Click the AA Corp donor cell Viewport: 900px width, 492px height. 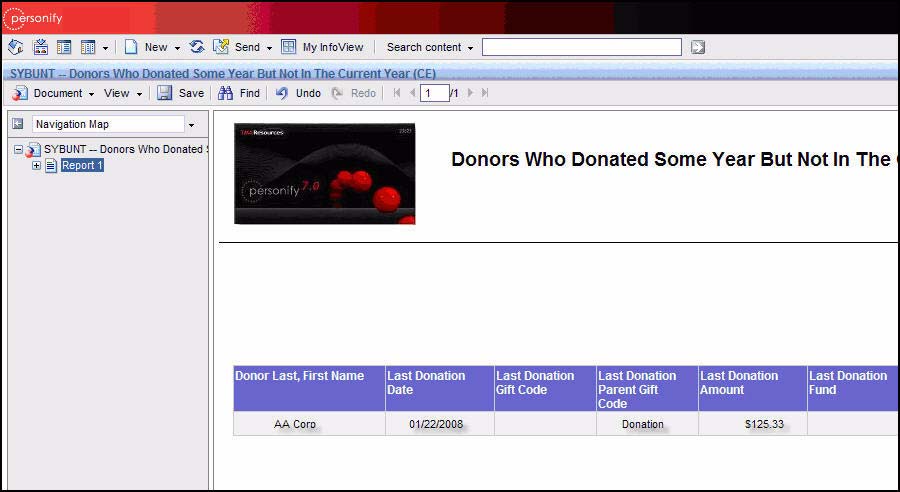[309, 424]
